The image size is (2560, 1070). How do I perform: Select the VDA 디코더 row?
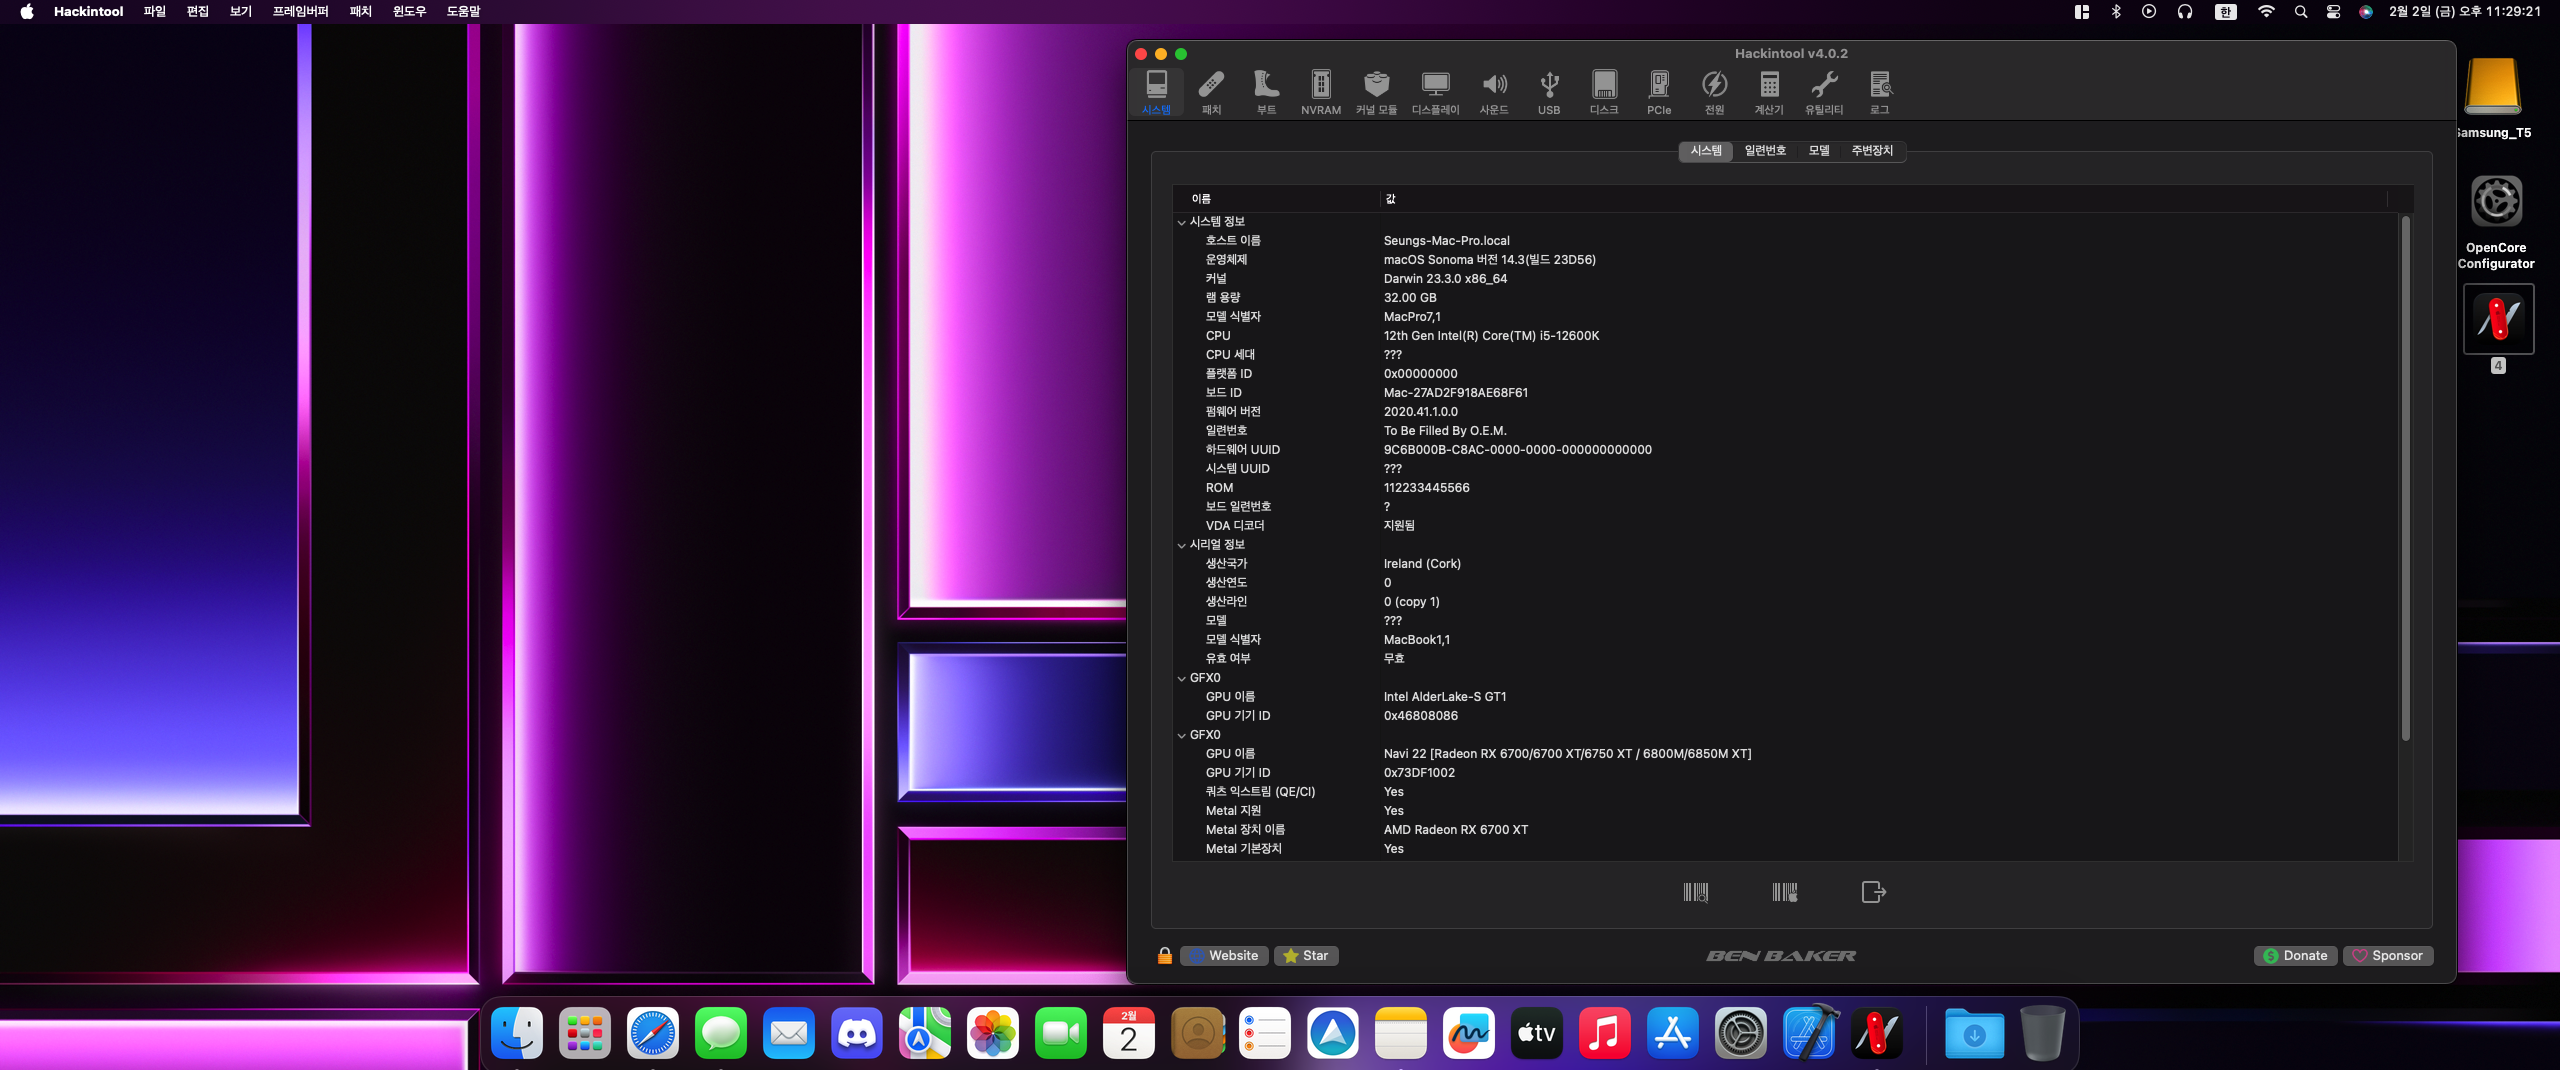click(1785, 526)
